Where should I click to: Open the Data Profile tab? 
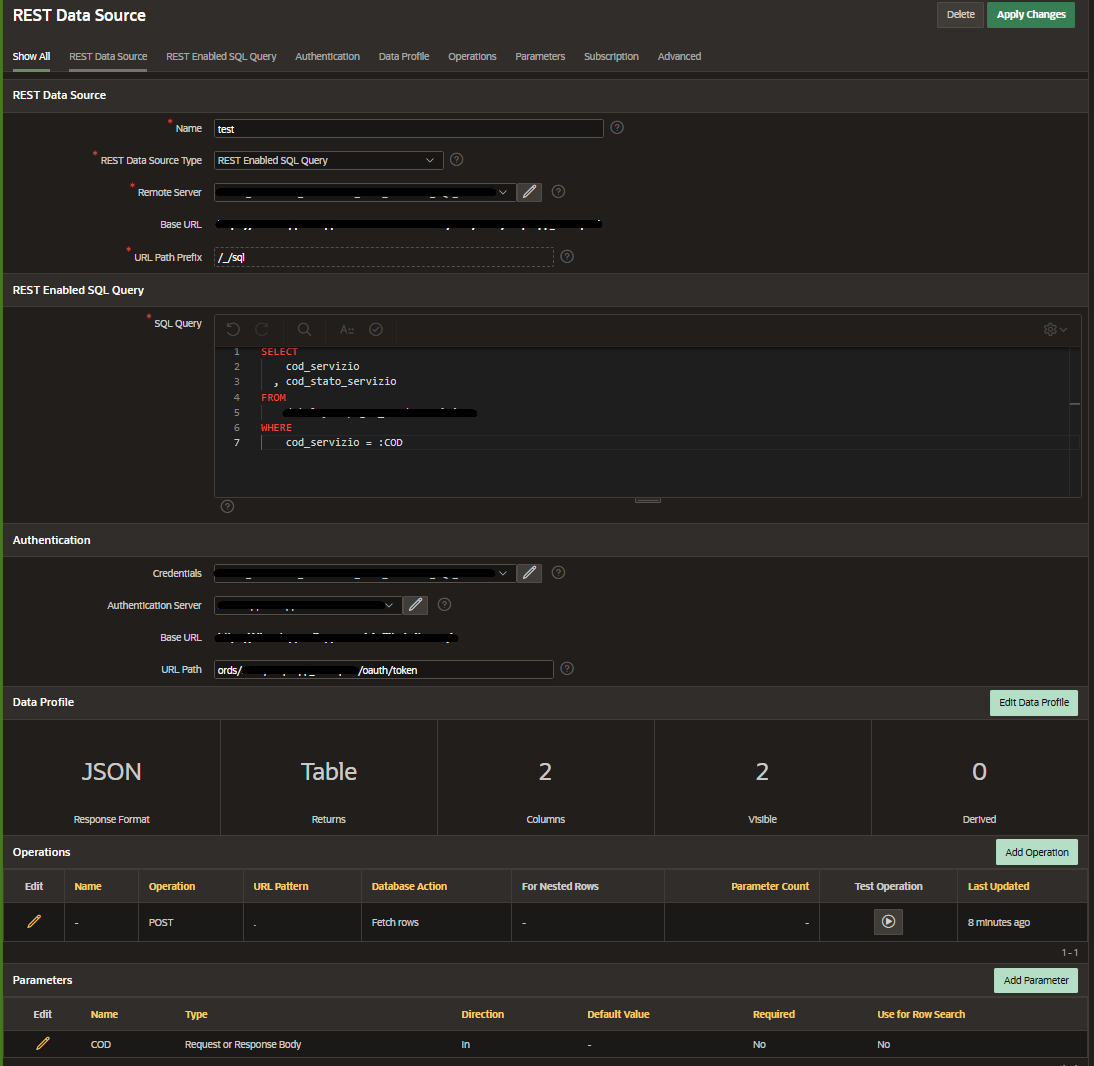(x=404, y=57)
